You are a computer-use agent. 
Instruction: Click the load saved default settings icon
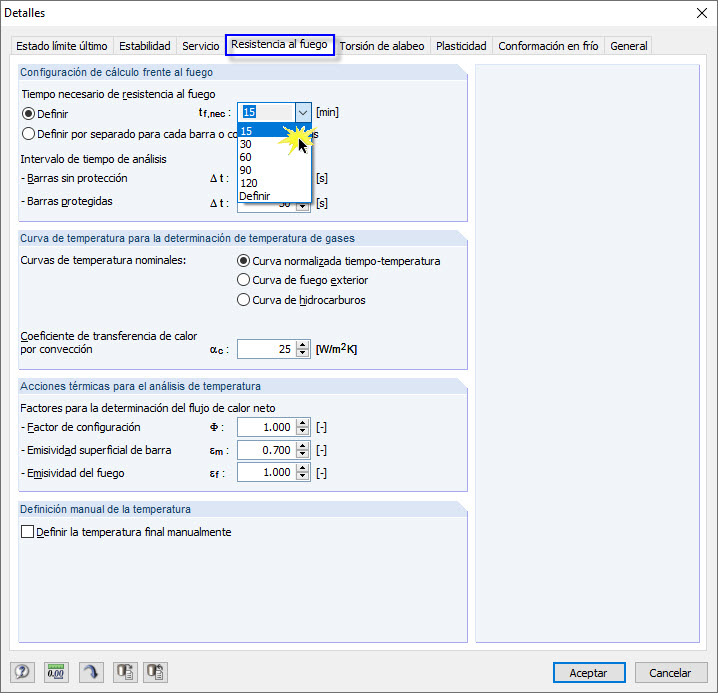pyautogui.click(x=156, y=672)
